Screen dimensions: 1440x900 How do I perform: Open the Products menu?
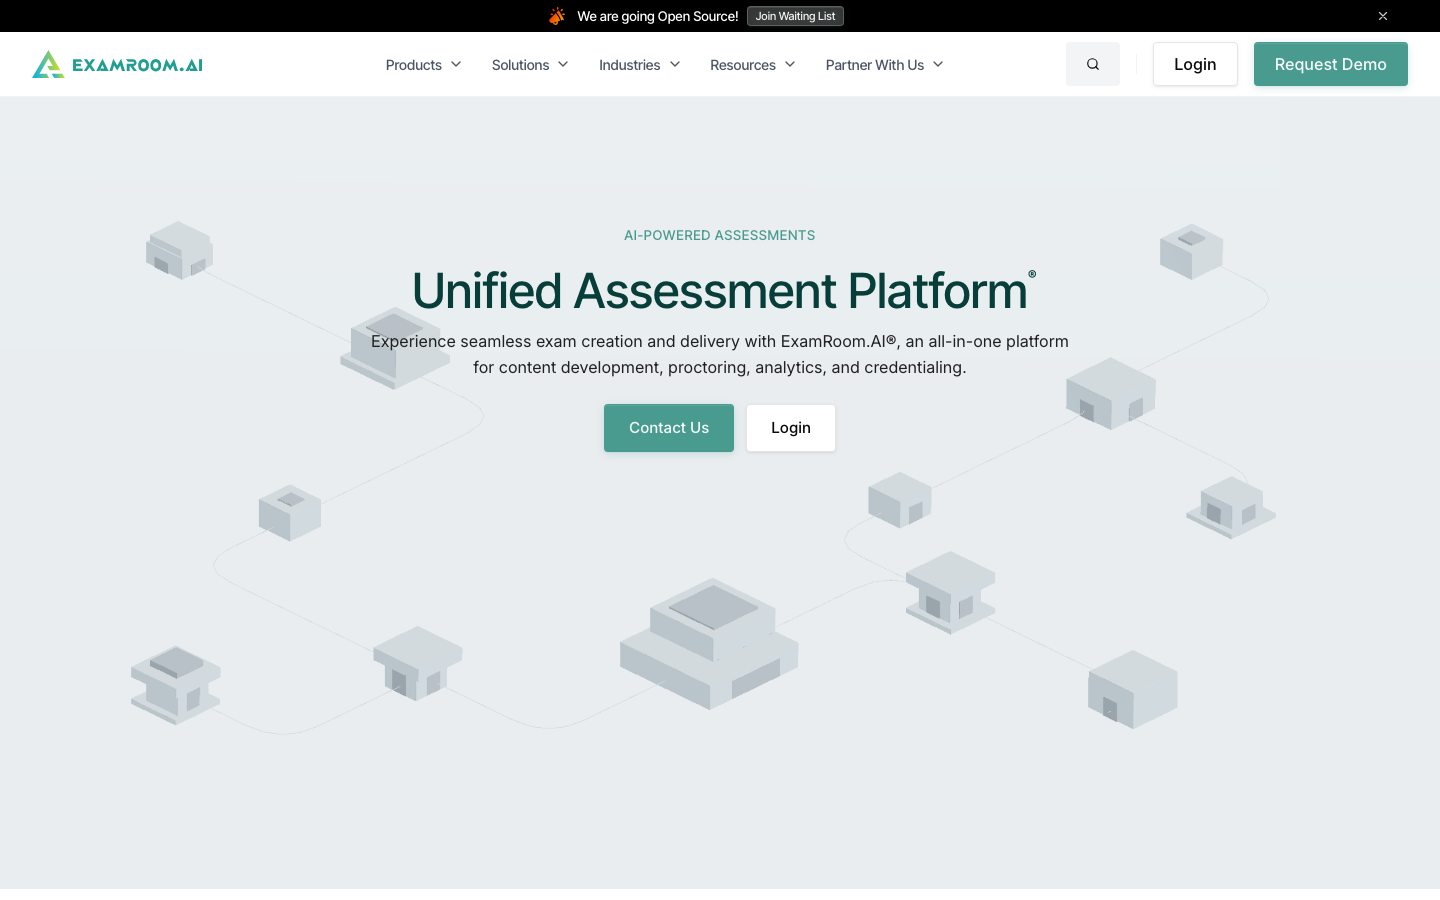tap(424, 64)
